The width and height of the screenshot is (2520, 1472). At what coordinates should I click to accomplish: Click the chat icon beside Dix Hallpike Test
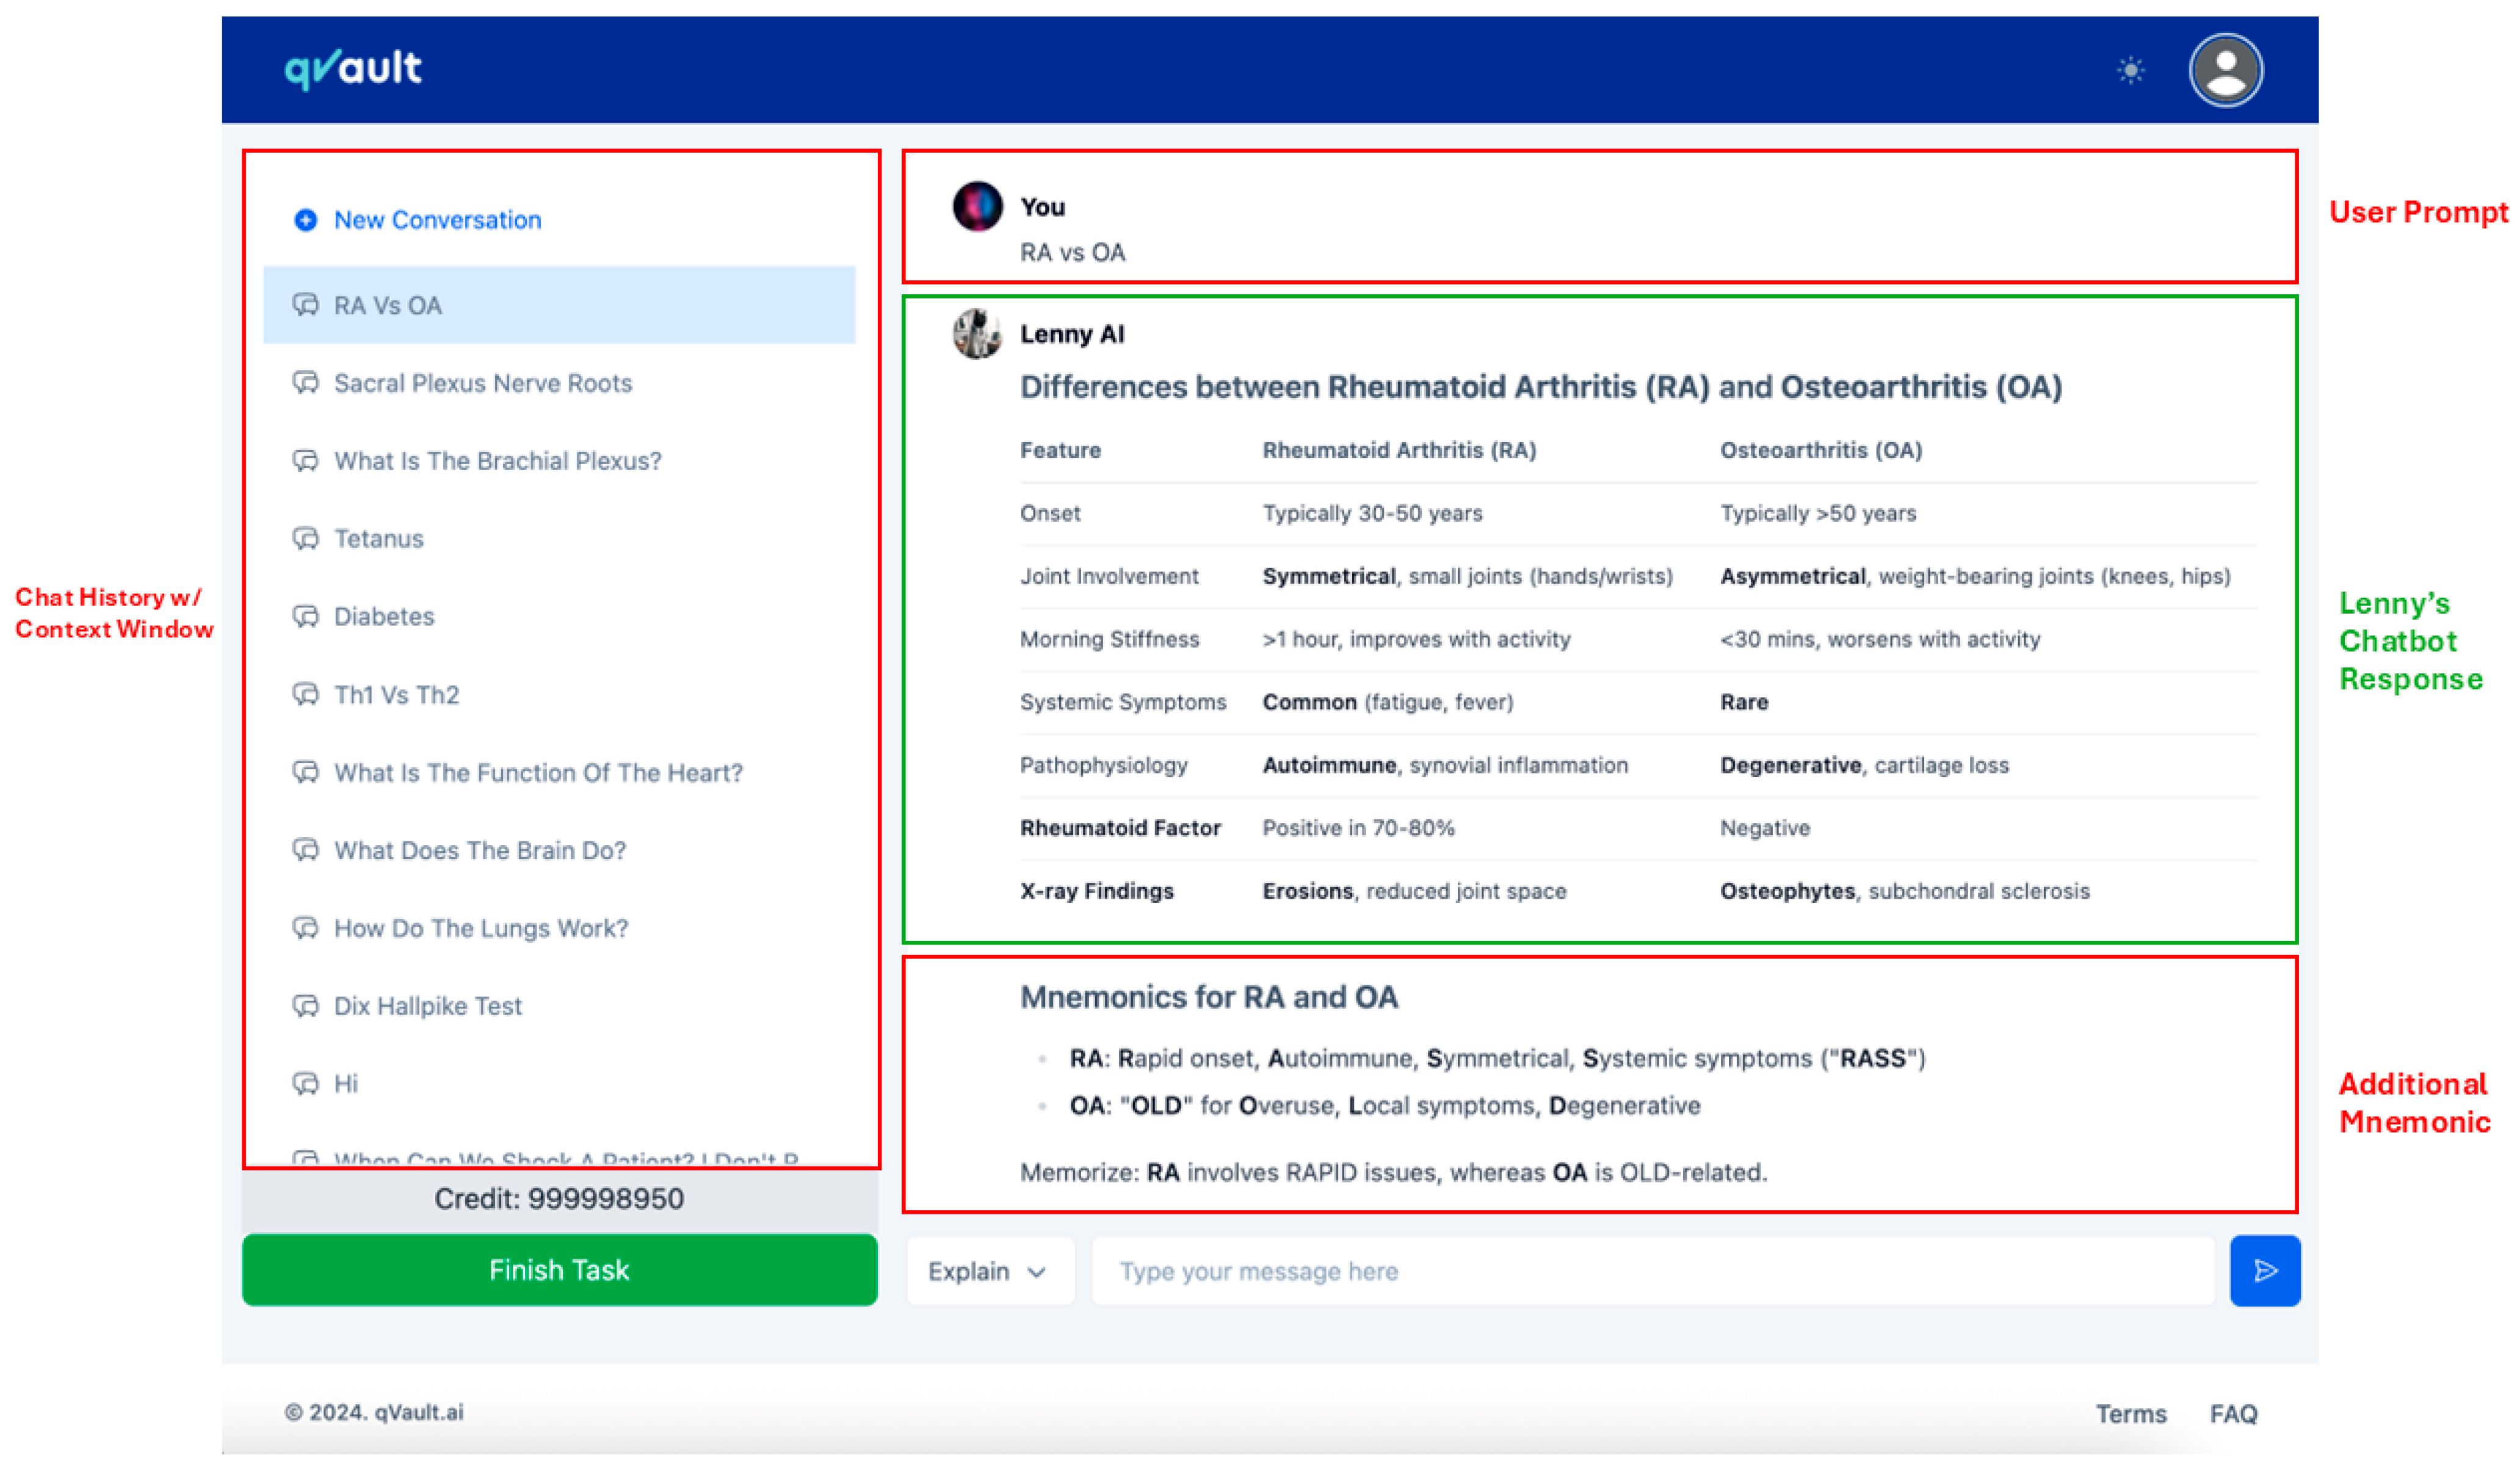point(305,1005)
